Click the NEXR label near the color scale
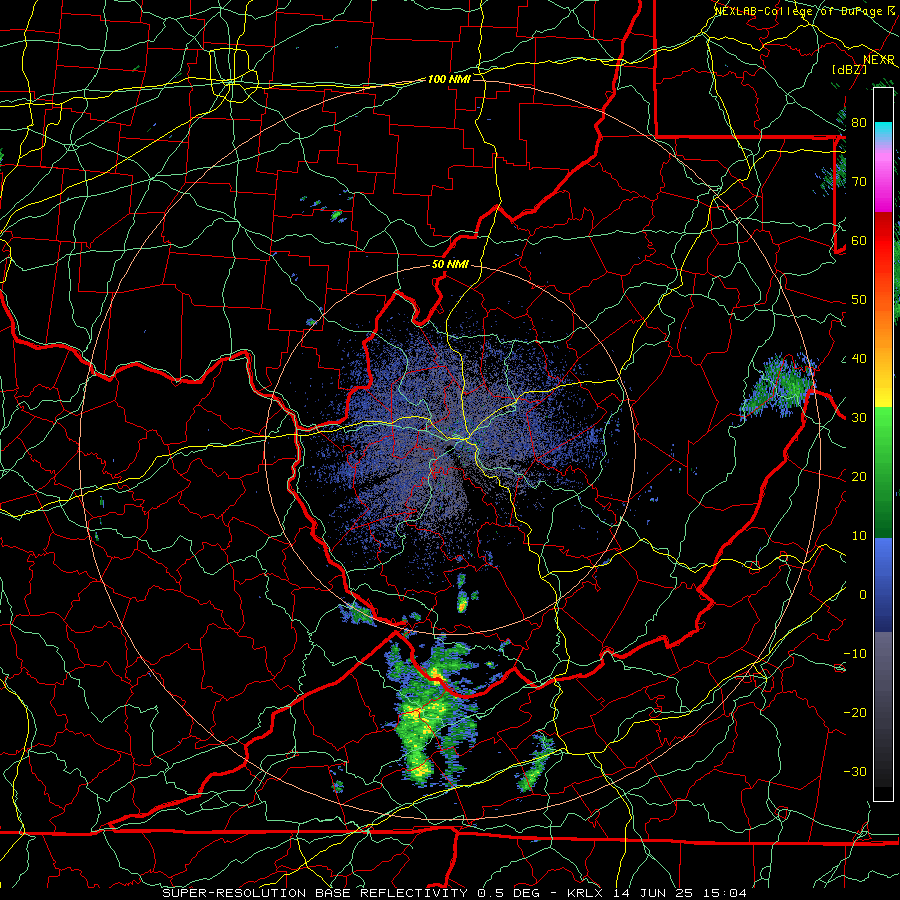 [879, 60]
